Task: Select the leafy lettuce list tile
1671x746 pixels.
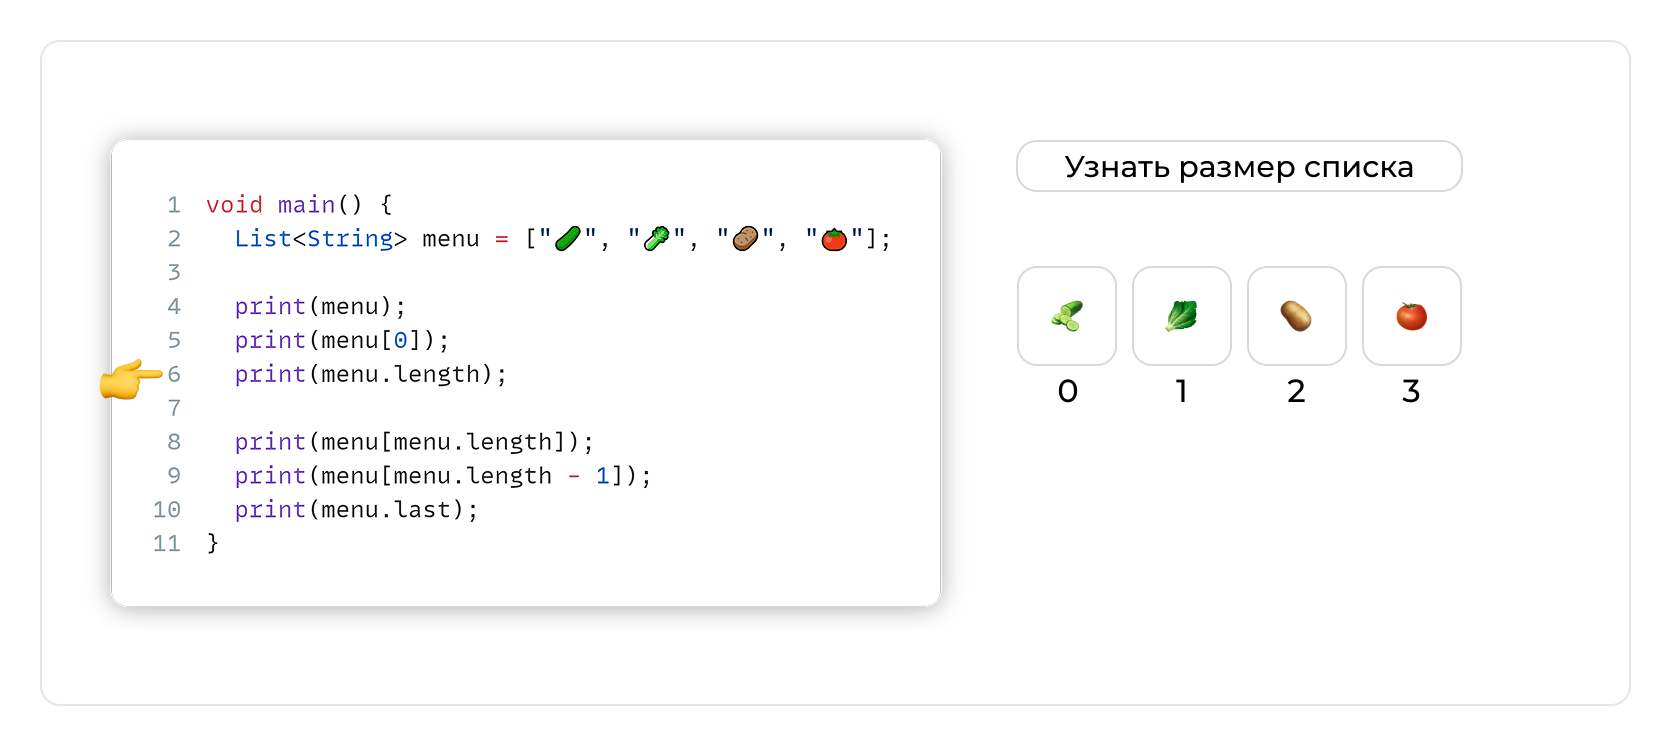Action: (1181, 316)
